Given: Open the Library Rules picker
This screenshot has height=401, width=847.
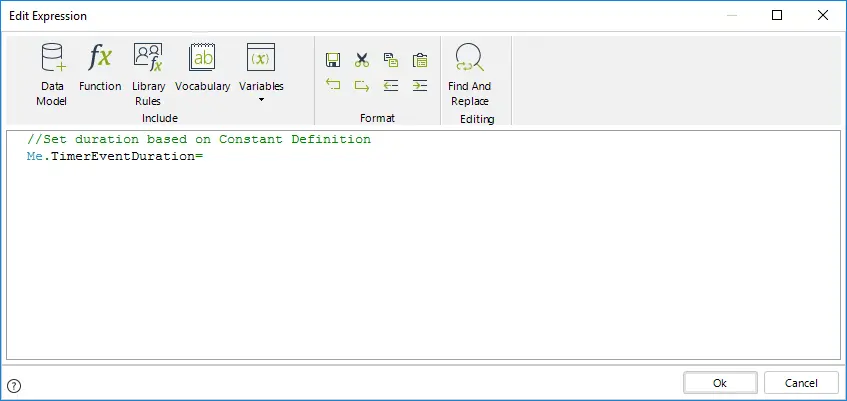Looking at the screenshot, I should click(x=148, y=75).
